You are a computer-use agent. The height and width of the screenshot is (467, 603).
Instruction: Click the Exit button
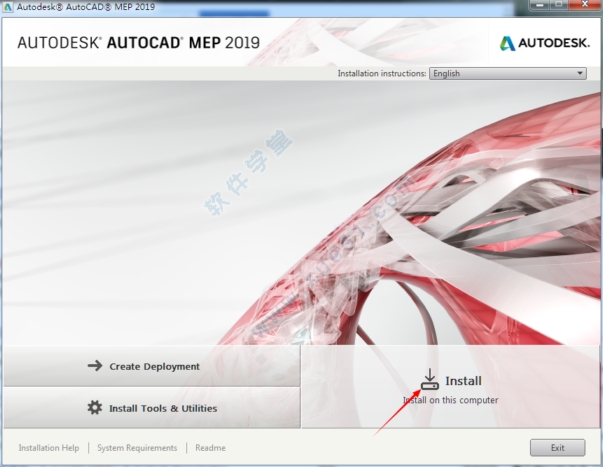coord(557,447)
